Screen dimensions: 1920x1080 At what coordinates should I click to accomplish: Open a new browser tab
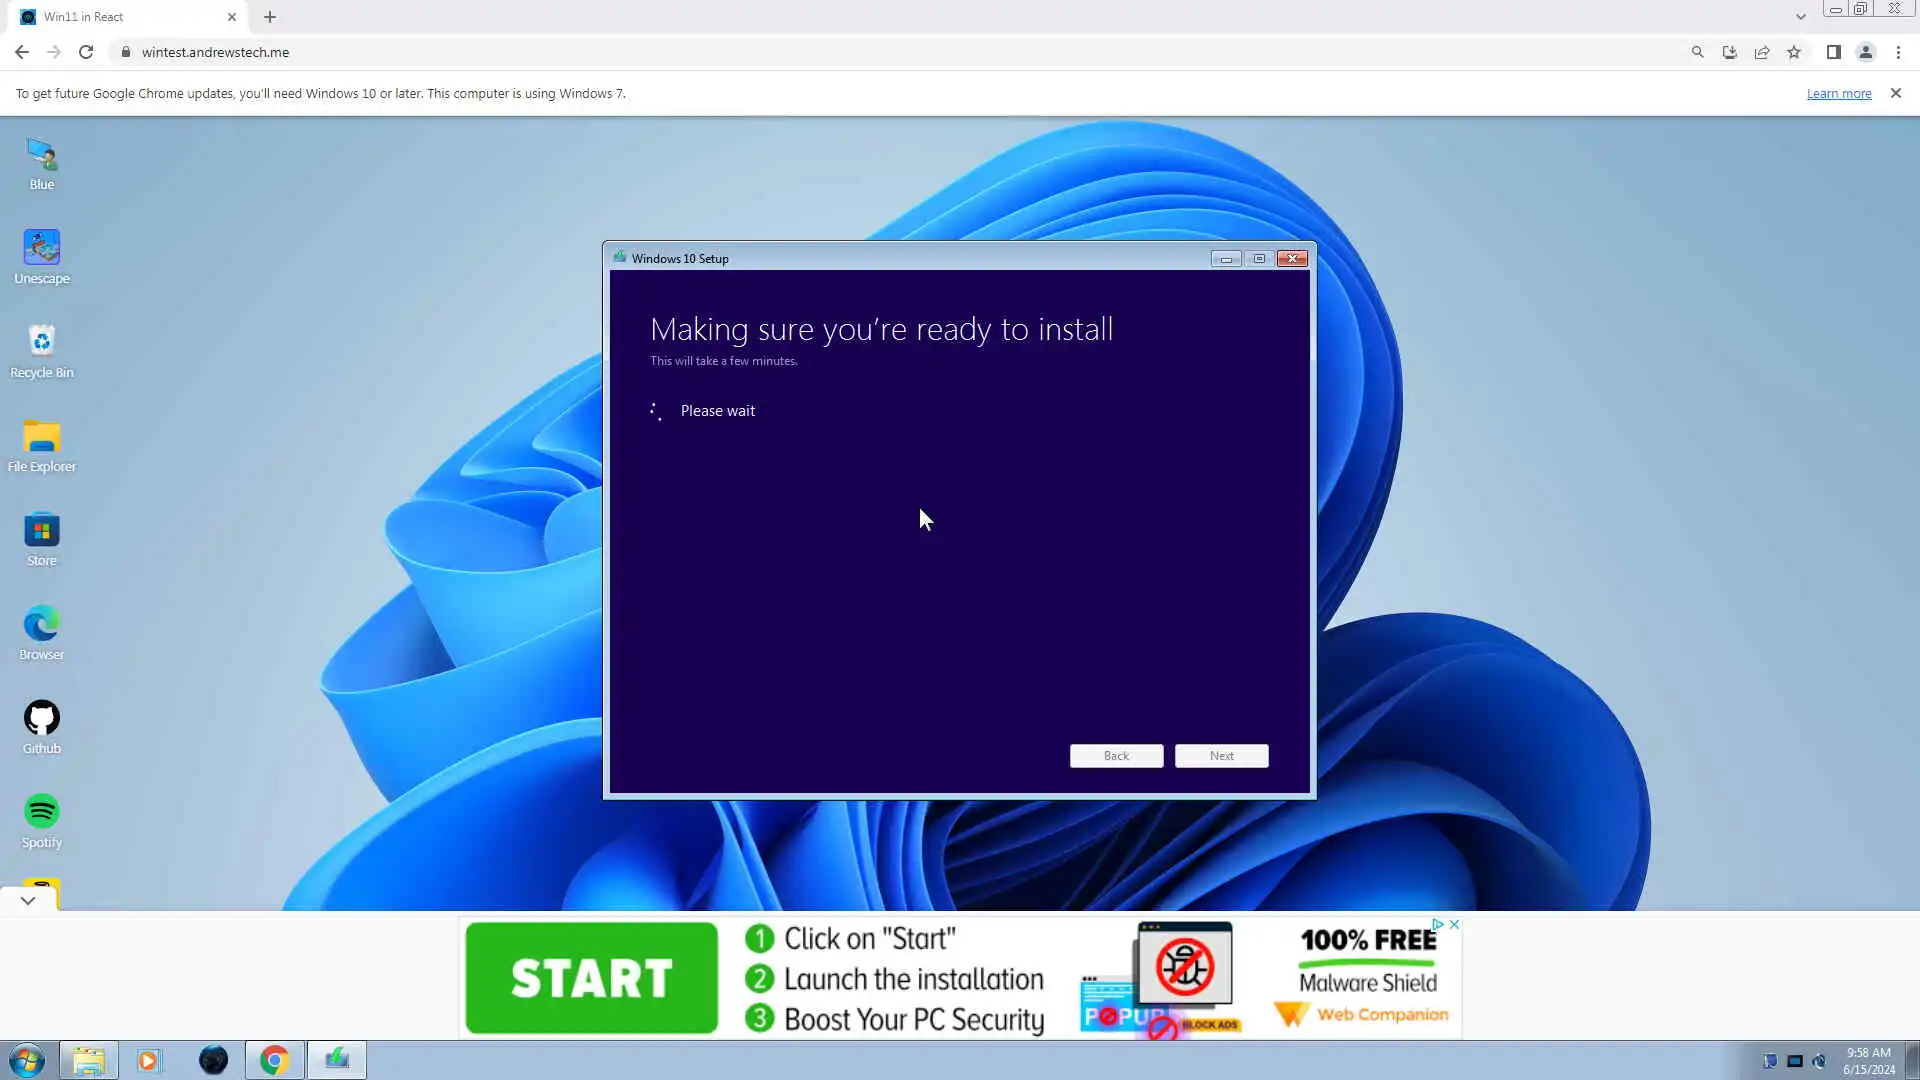pyautogui.click(x=270, y=17)
